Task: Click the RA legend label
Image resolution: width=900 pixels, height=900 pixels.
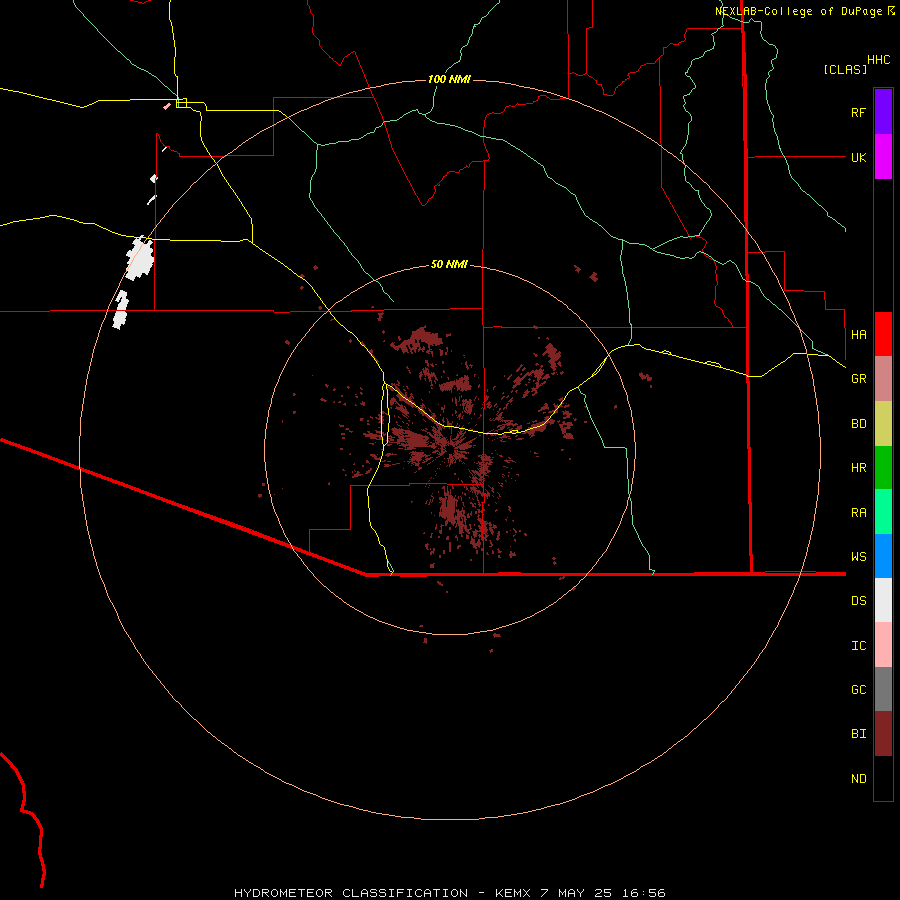Action: [x=858, y=513]
